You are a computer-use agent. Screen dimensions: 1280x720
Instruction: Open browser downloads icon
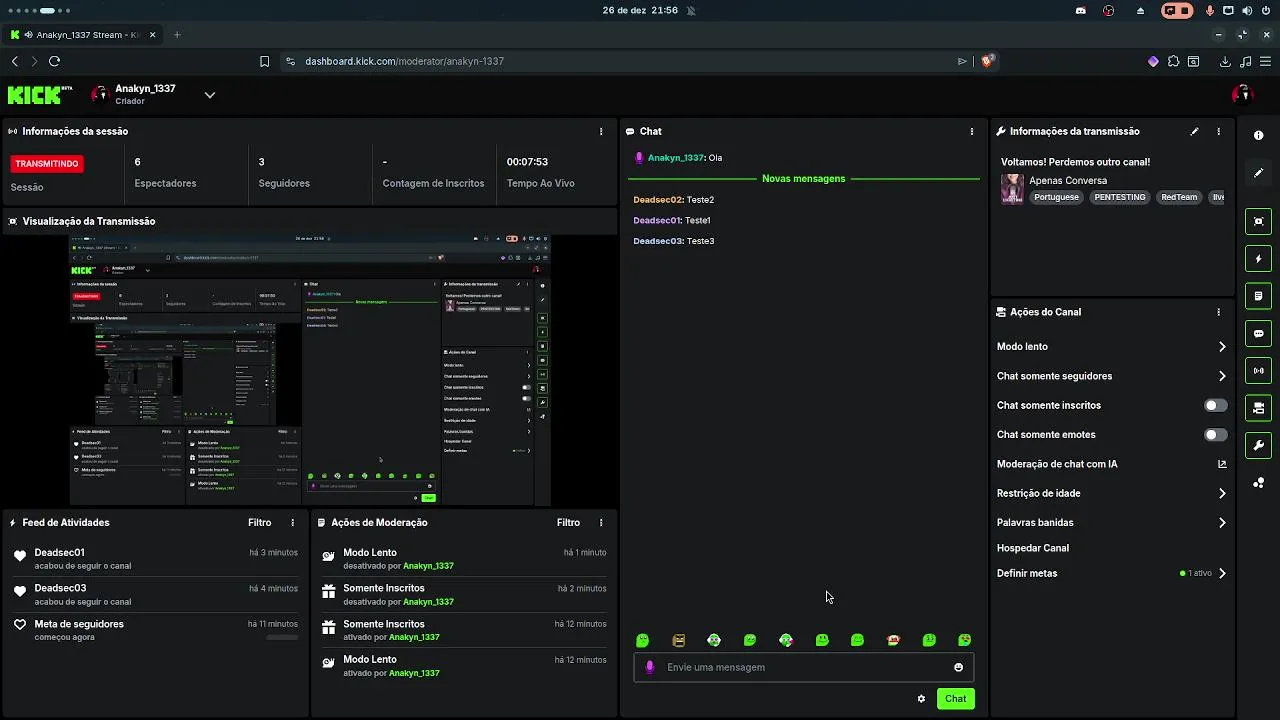[x=1225, y=61]
